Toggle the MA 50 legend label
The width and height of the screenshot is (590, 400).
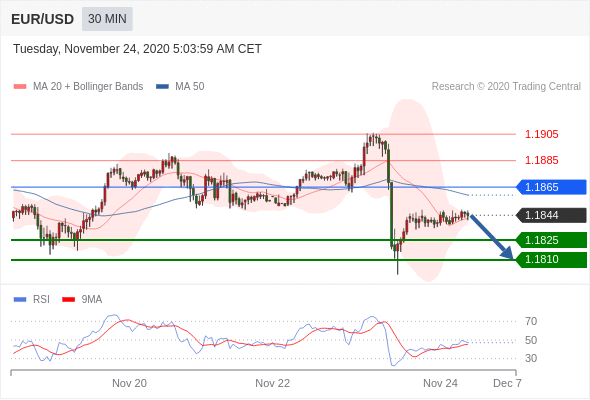point(190,87)
